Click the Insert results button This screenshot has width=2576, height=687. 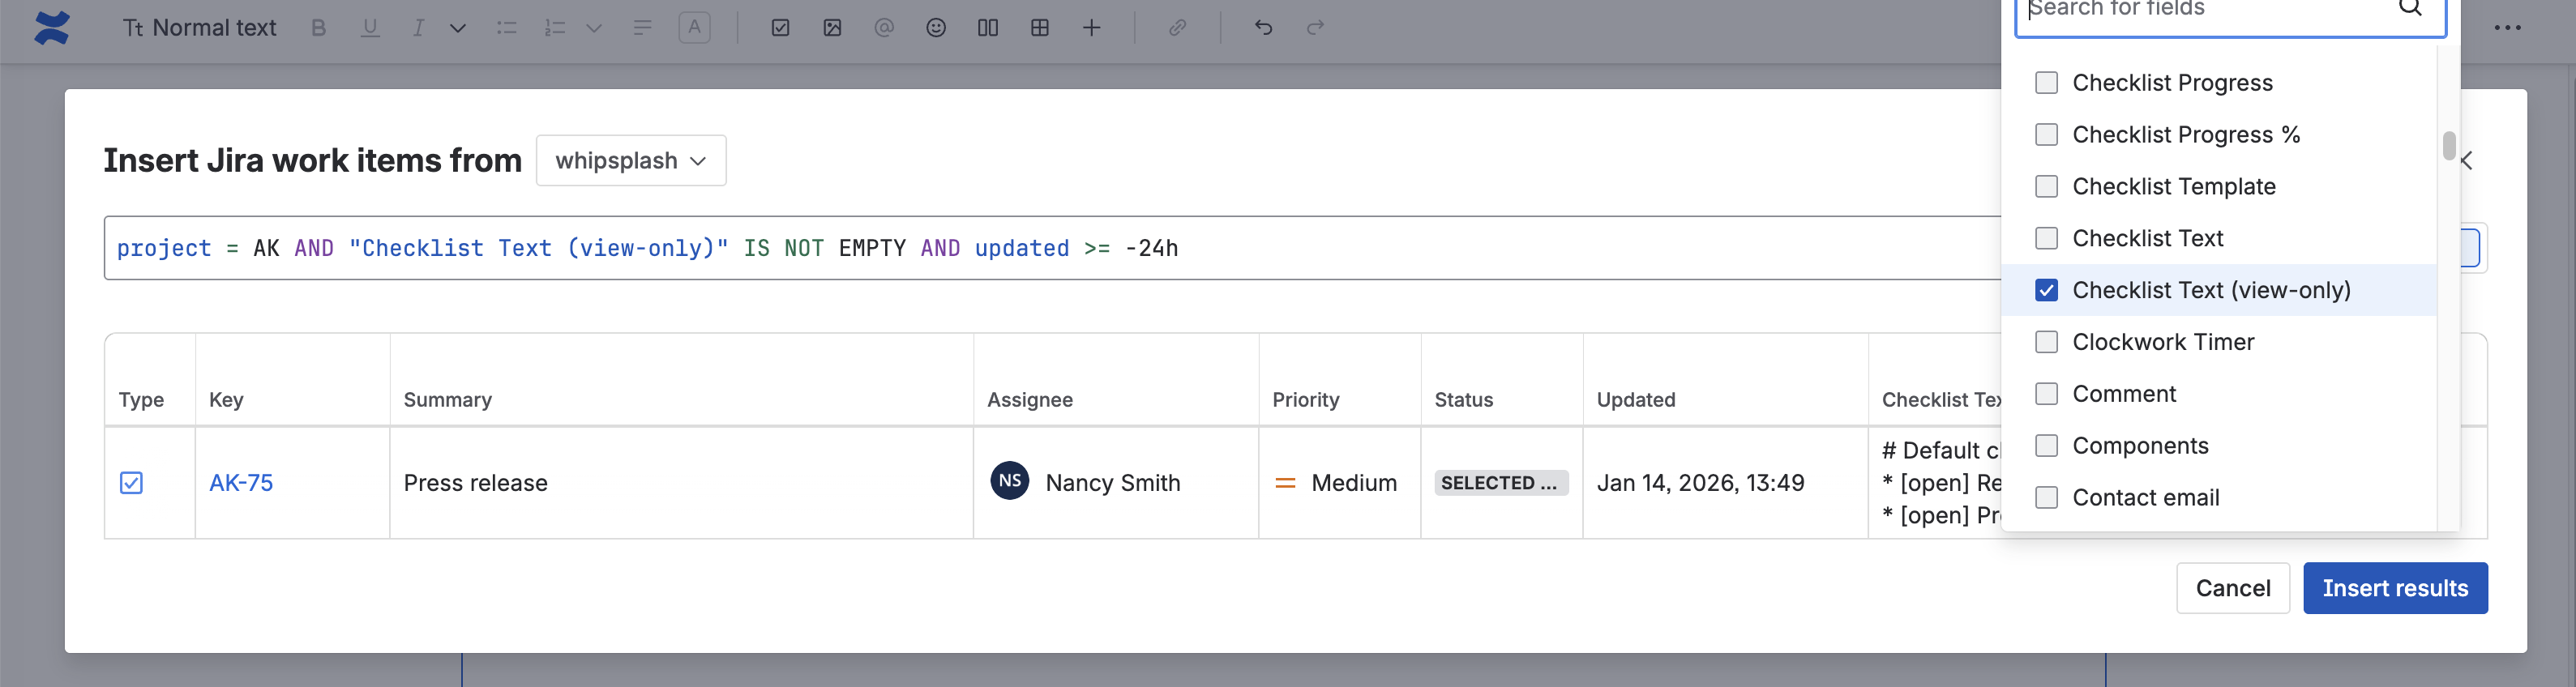pos(2395,588)
